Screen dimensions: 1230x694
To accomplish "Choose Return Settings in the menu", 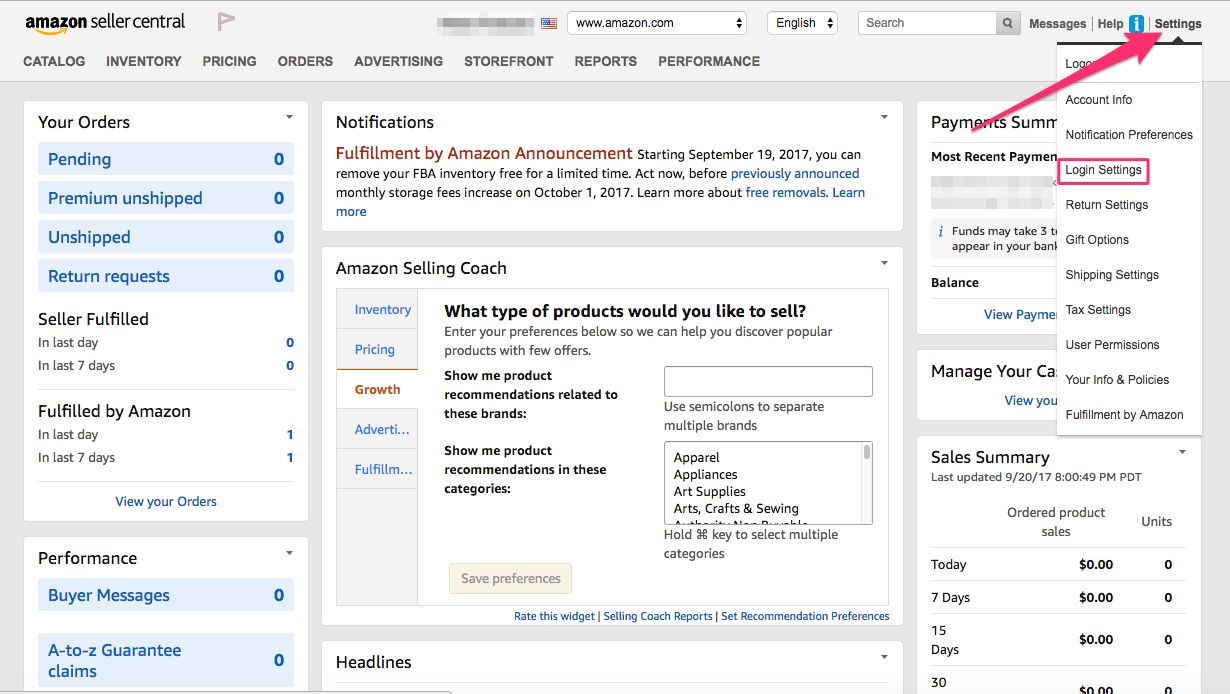I will [1107, 205].
